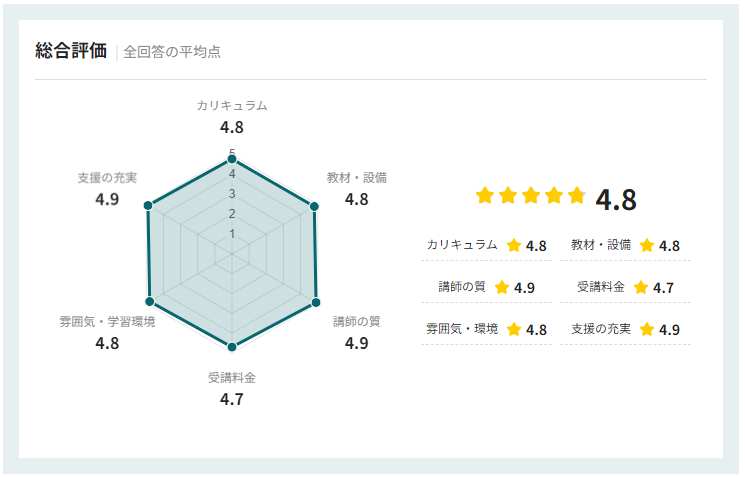Screen dimensions: 745x477
Task: Click the 全回答の平均点 subtitle text
Action: coord(172,52)
